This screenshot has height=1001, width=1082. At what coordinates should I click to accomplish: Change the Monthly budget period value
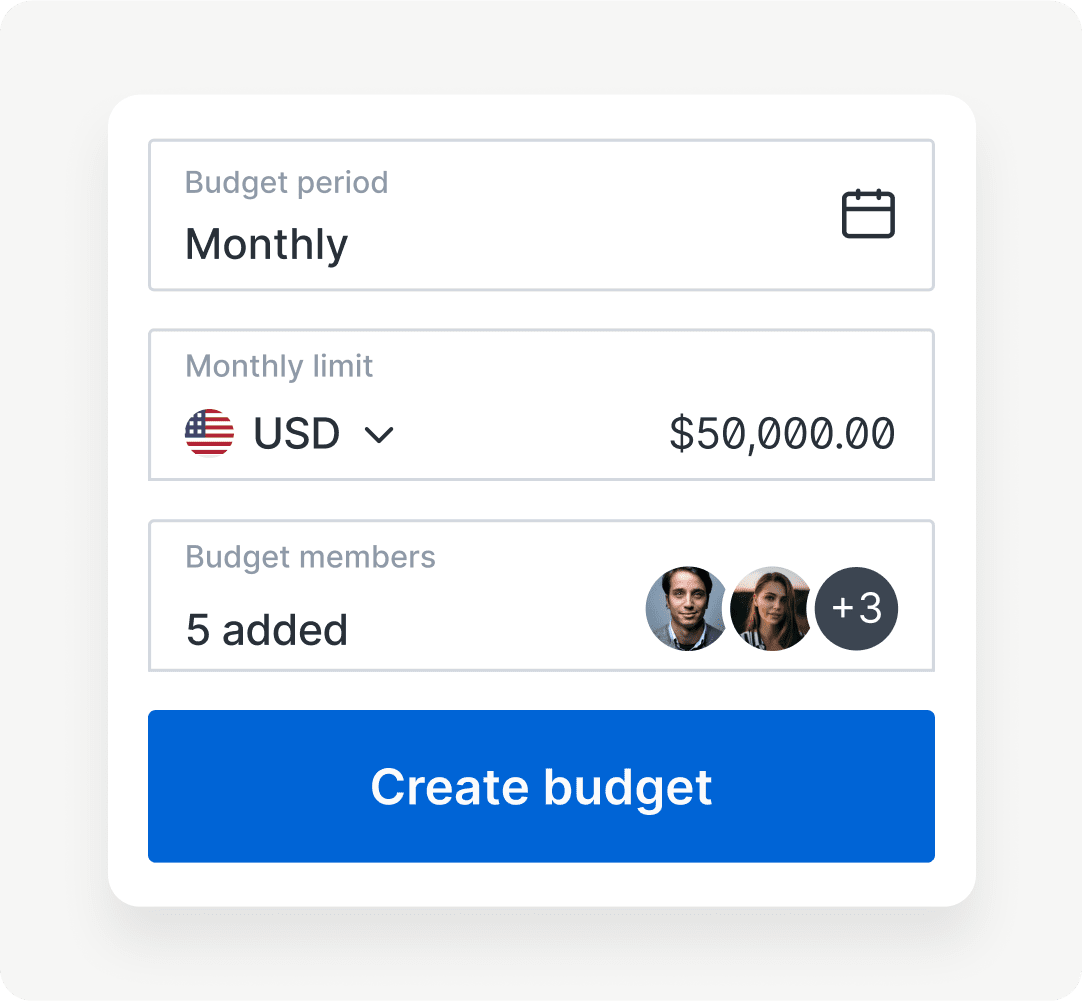point(267,244)
